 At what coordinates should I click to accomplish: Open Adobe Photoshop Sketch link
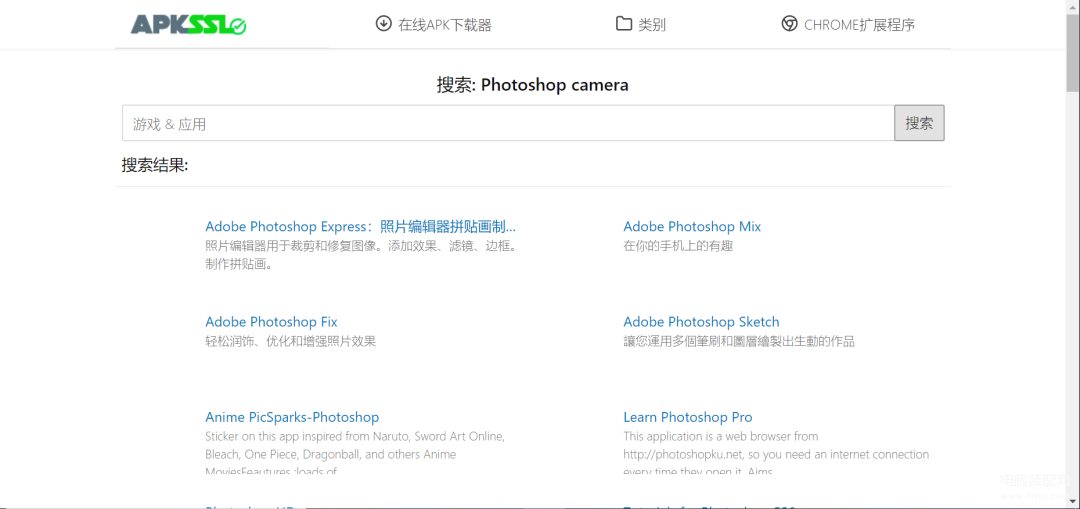701,322
